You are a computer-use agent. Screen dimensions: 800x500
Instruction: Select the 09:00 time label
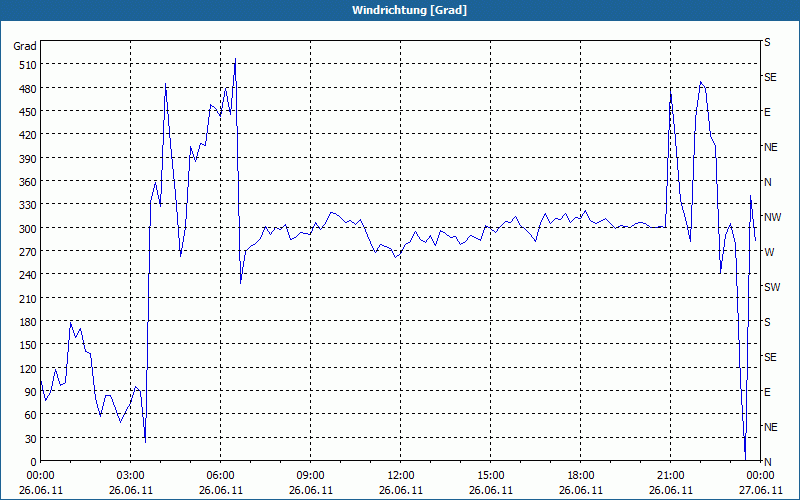(x=310, y=476)
